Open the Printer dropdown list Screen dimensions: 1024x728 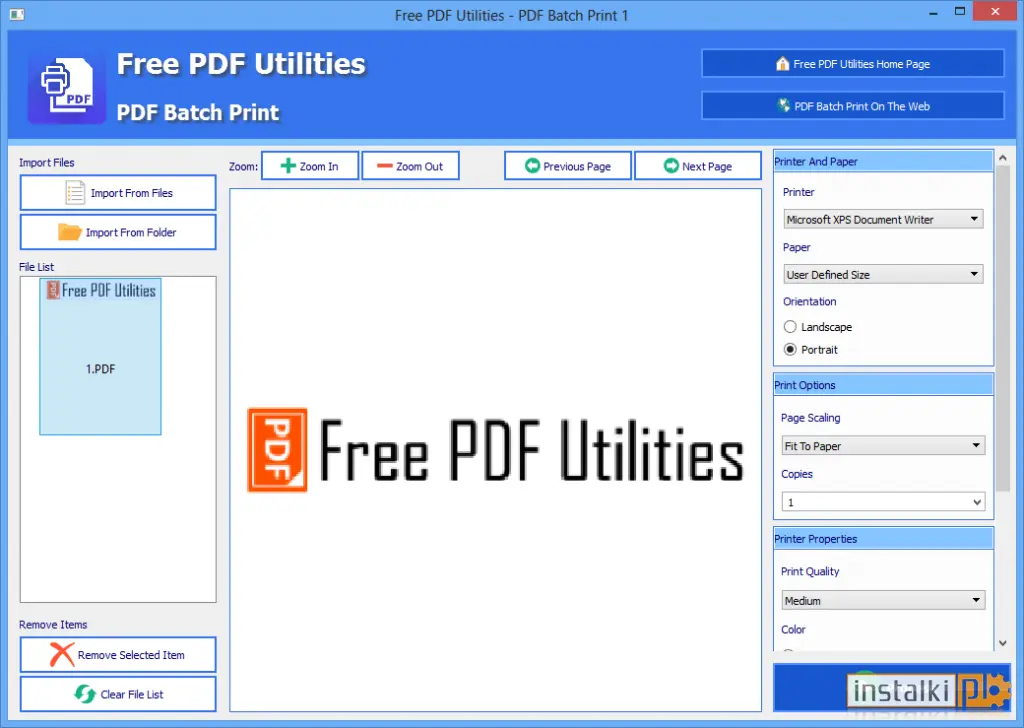(883, 219)
